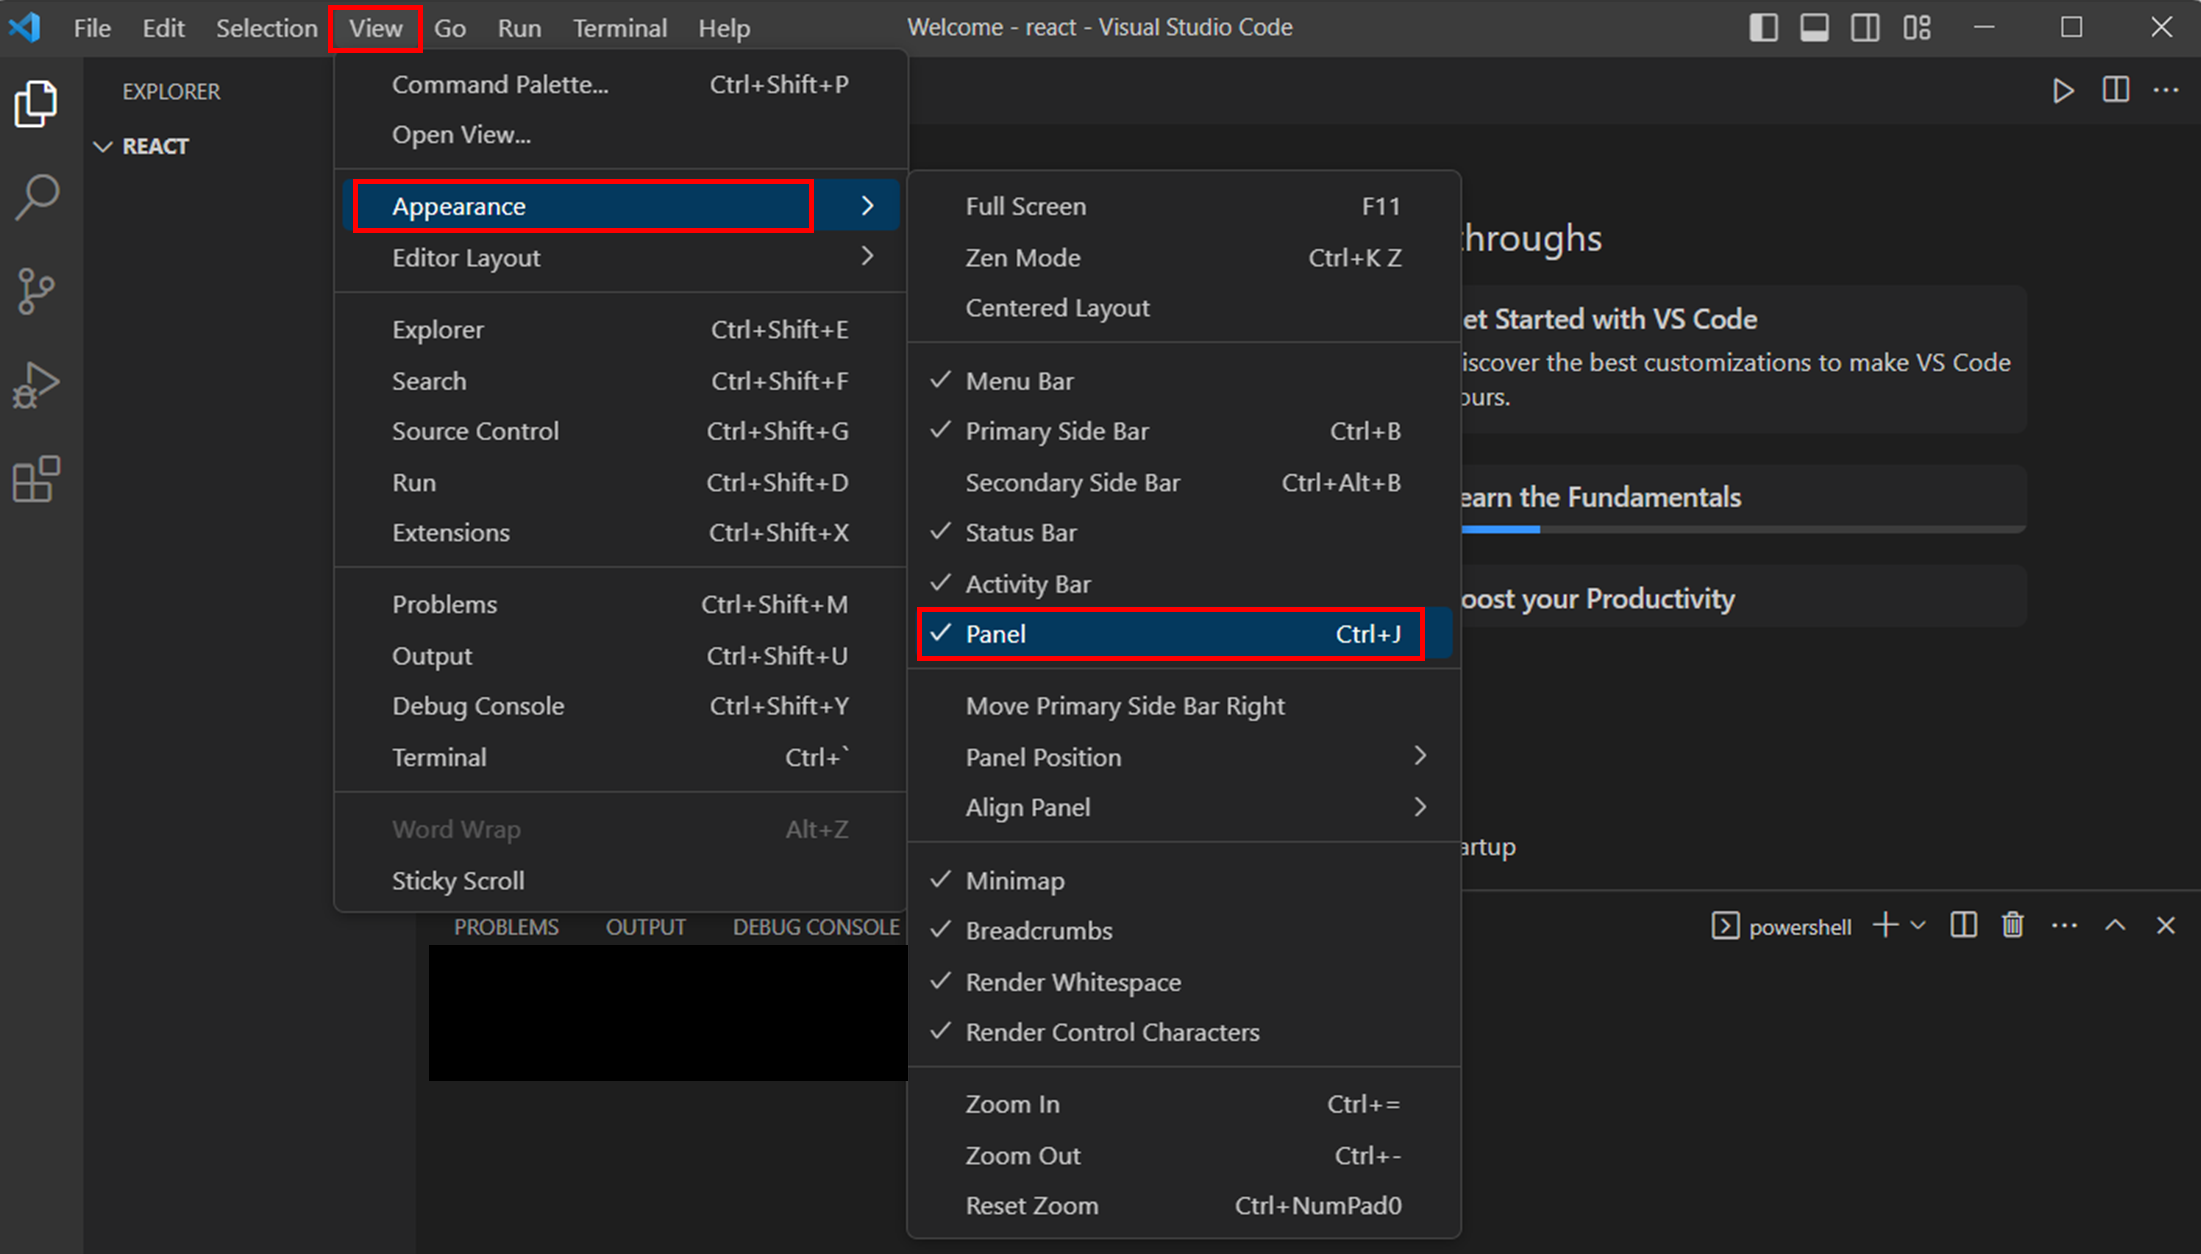The height and width of the screenshot is (1254, 2201).
Task: Uncheck the Status Bar visibility option
Action: pyautogui.click(x=1021, y=533)
